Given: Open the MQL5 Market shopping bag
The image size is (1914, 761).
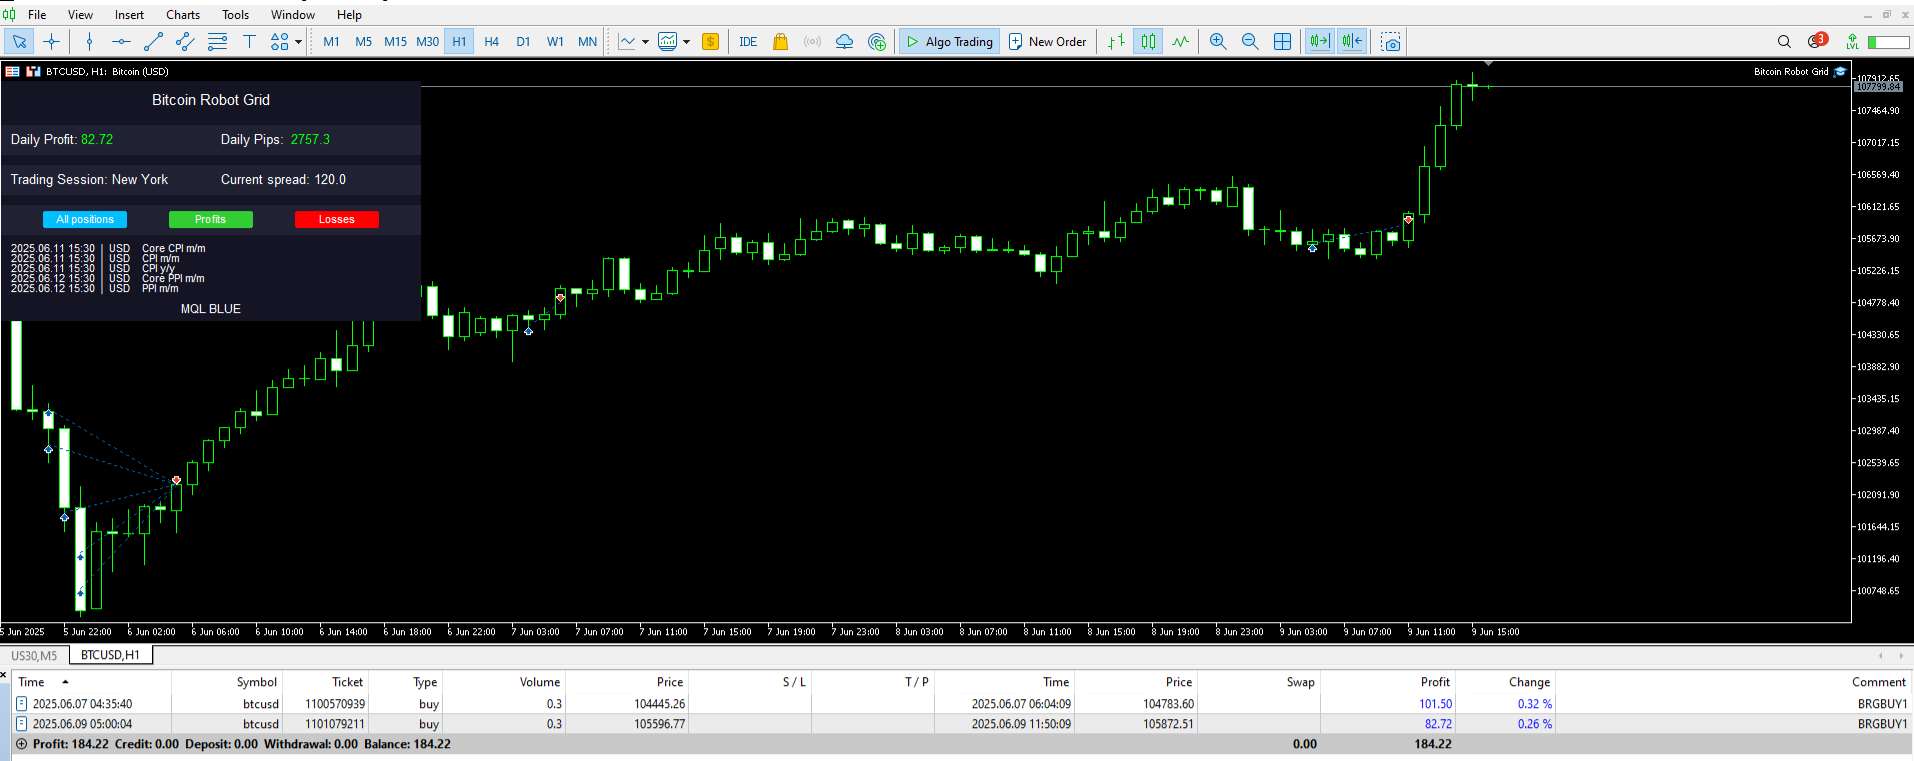Looking at the screenshot, I should point(781,41).
